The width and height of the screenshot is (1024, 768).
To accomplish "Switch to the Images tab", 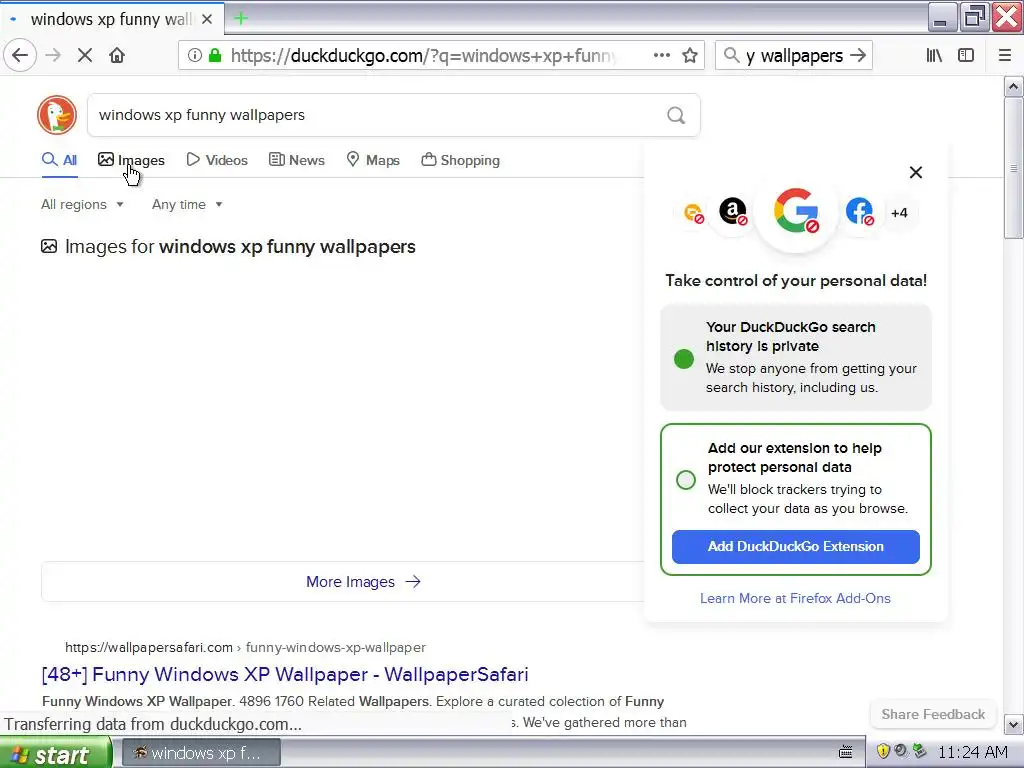I will click(x=131, y=160).
